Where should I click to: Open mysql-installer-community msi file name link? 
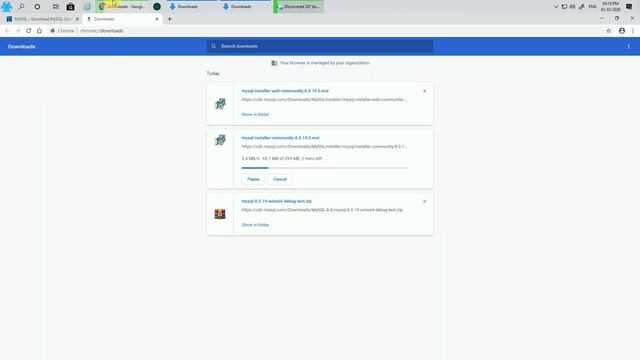[x=280, y=138]
